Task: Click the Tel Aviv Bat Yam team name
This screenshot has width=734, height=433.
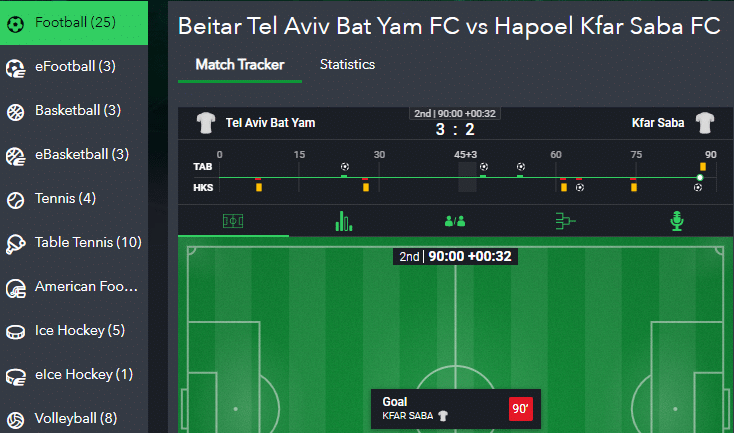Action: tap(270, 123)
